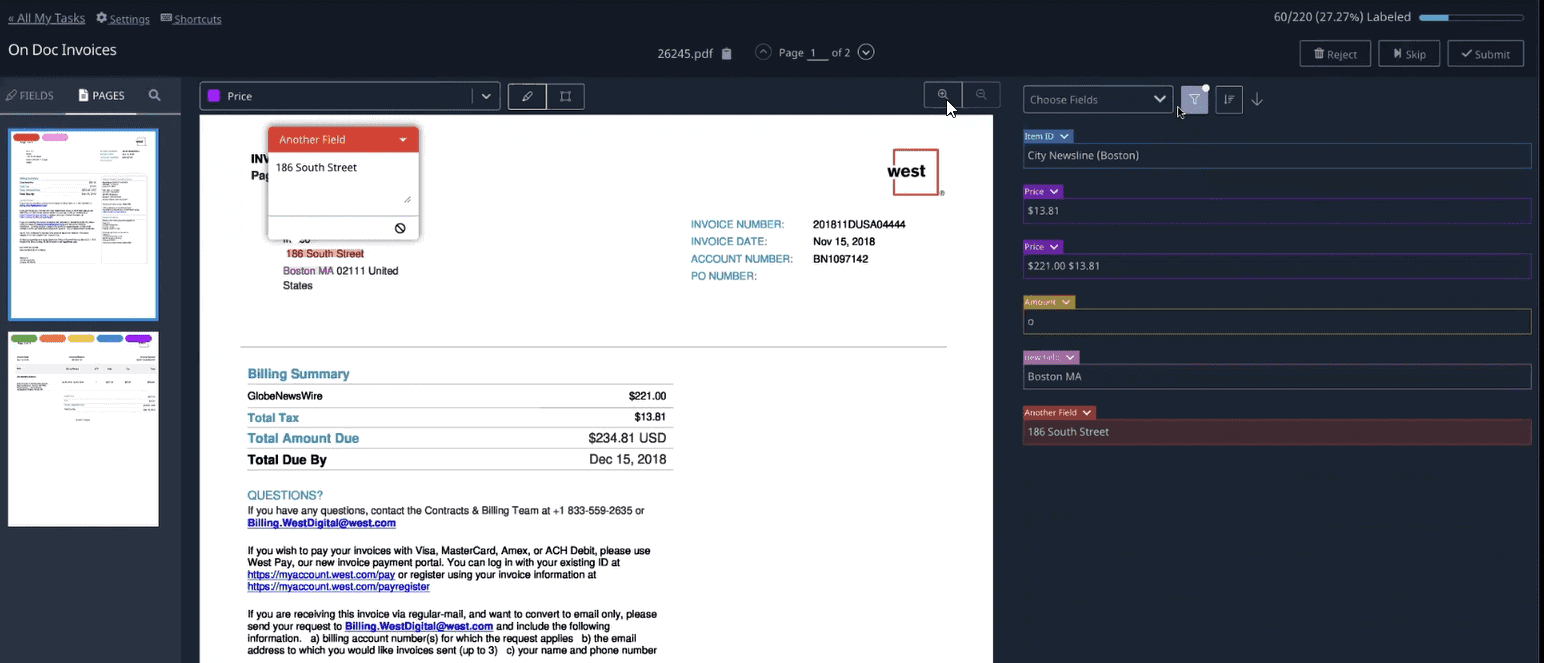Open the All My Tasks link

tap(46, 18)
